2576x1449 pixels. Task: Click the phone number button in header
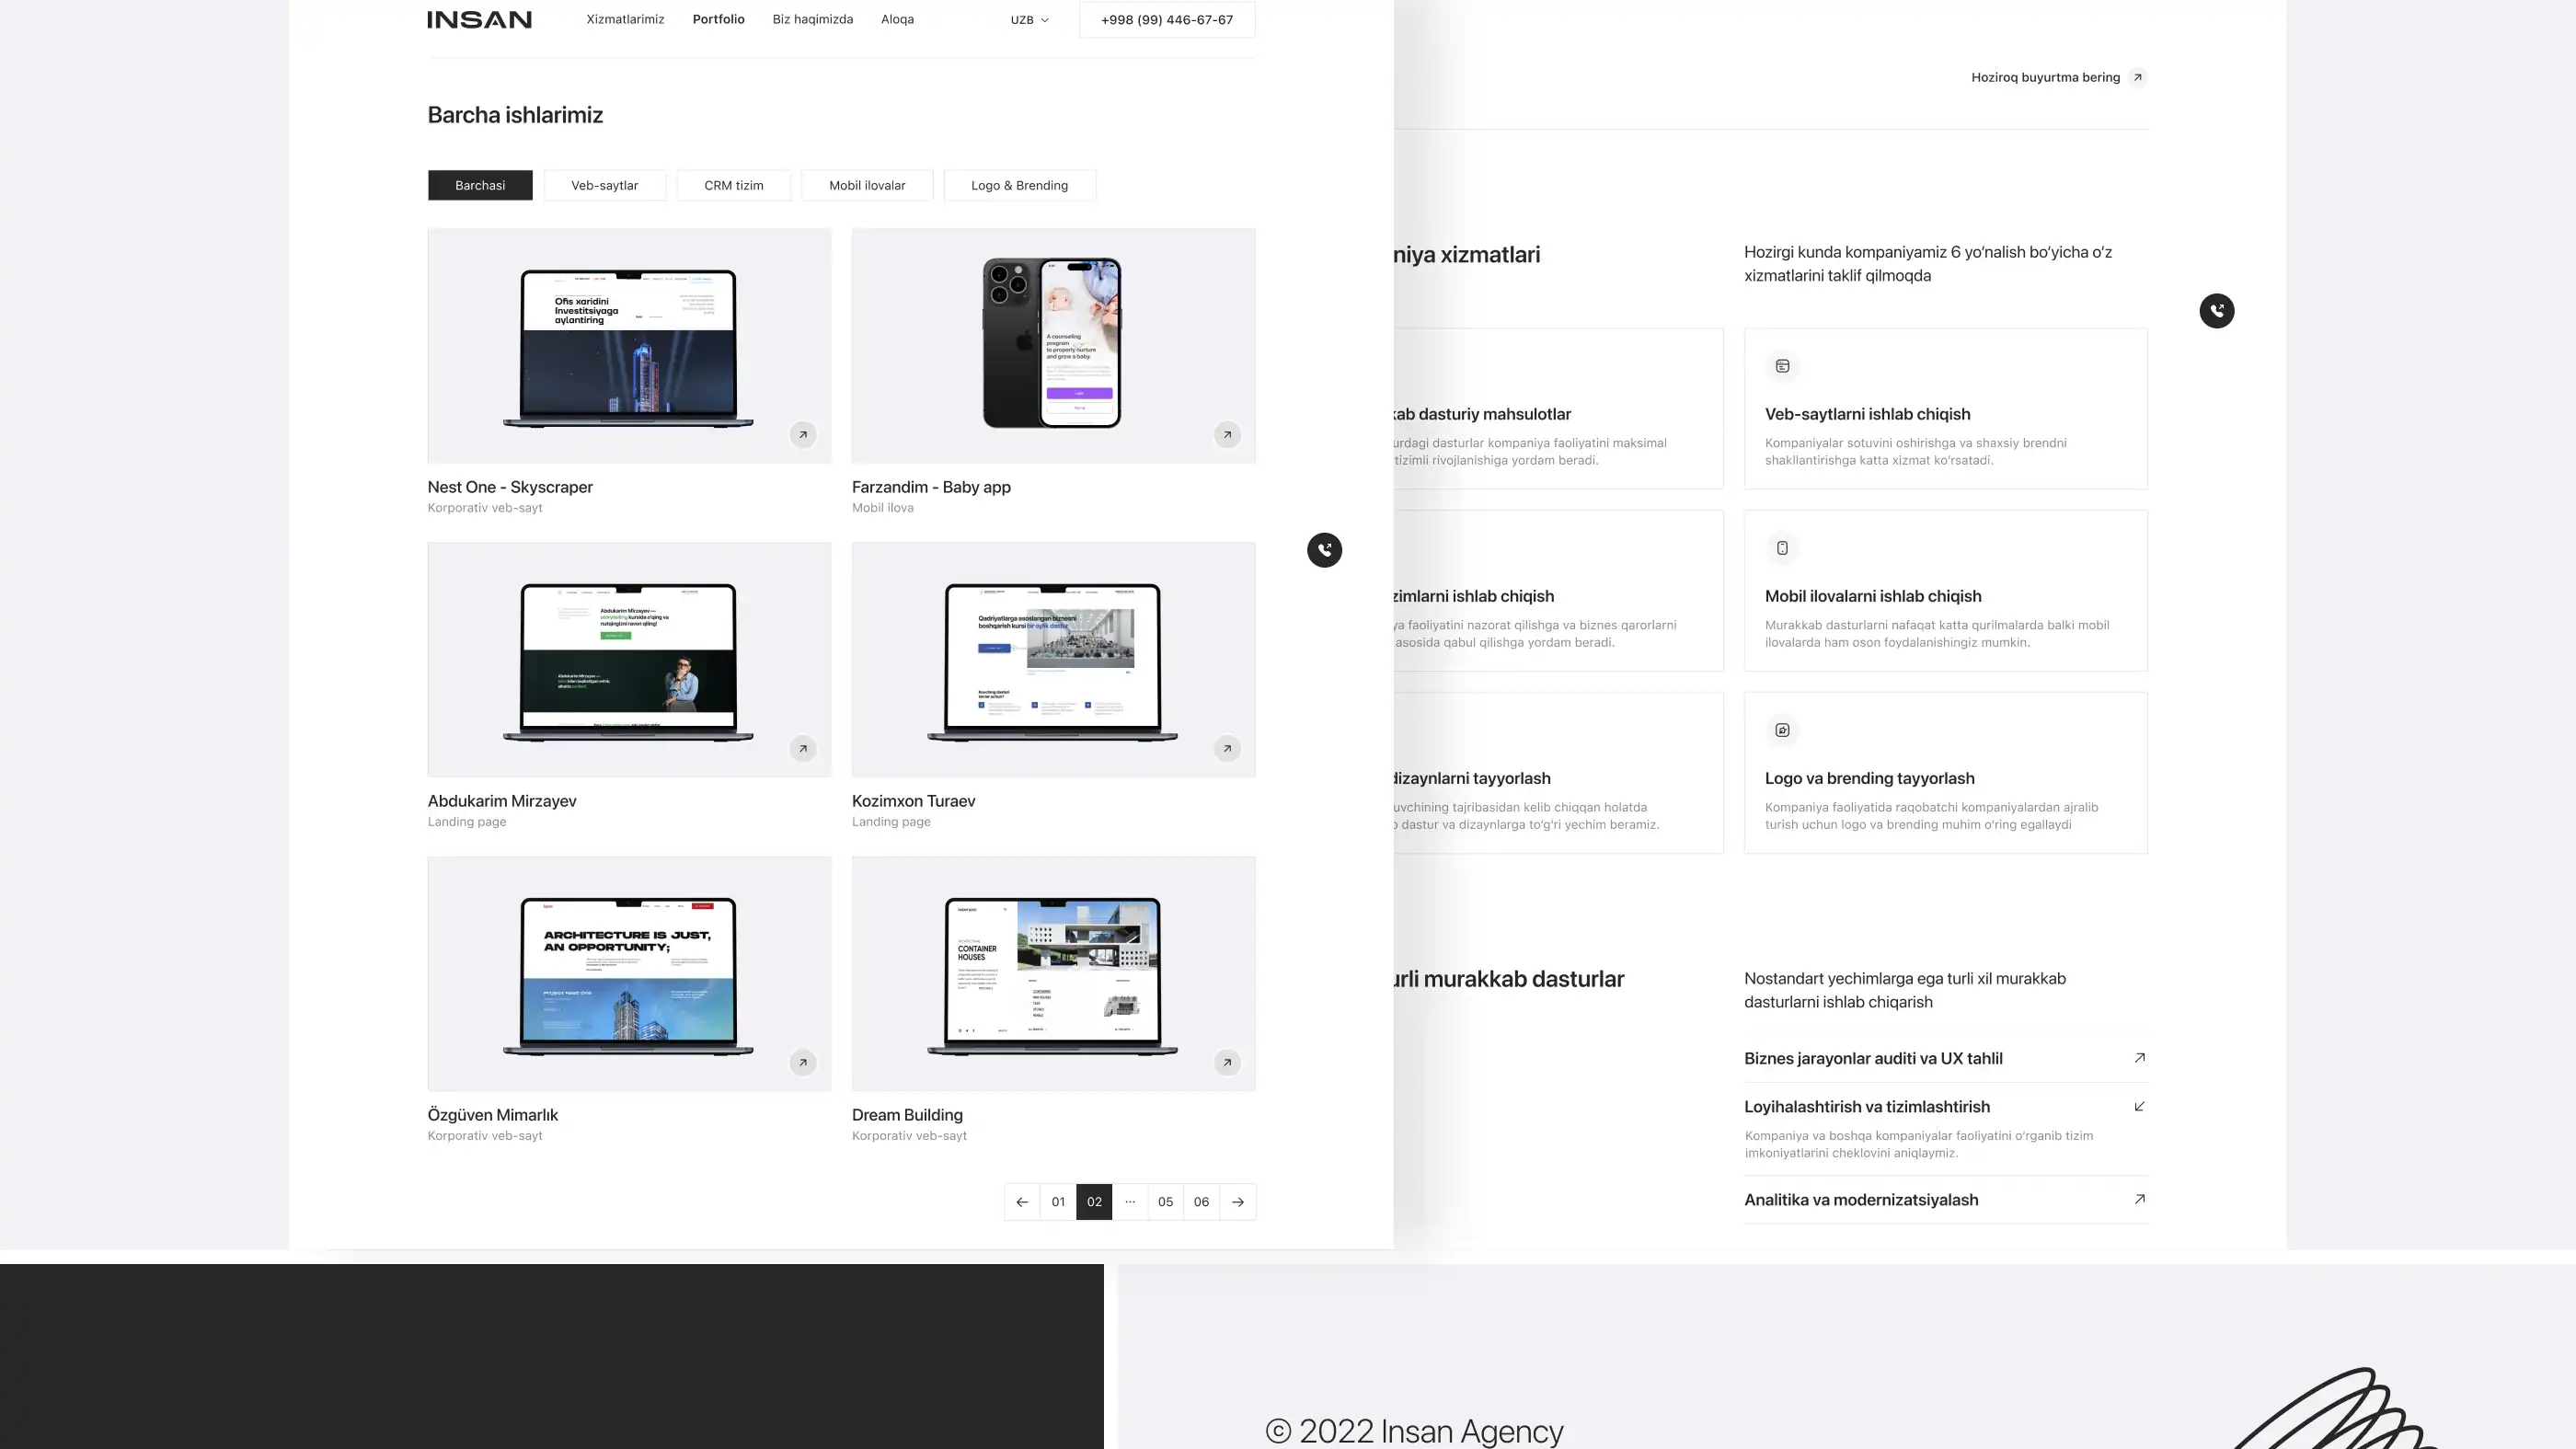[x=1166, y=20]
